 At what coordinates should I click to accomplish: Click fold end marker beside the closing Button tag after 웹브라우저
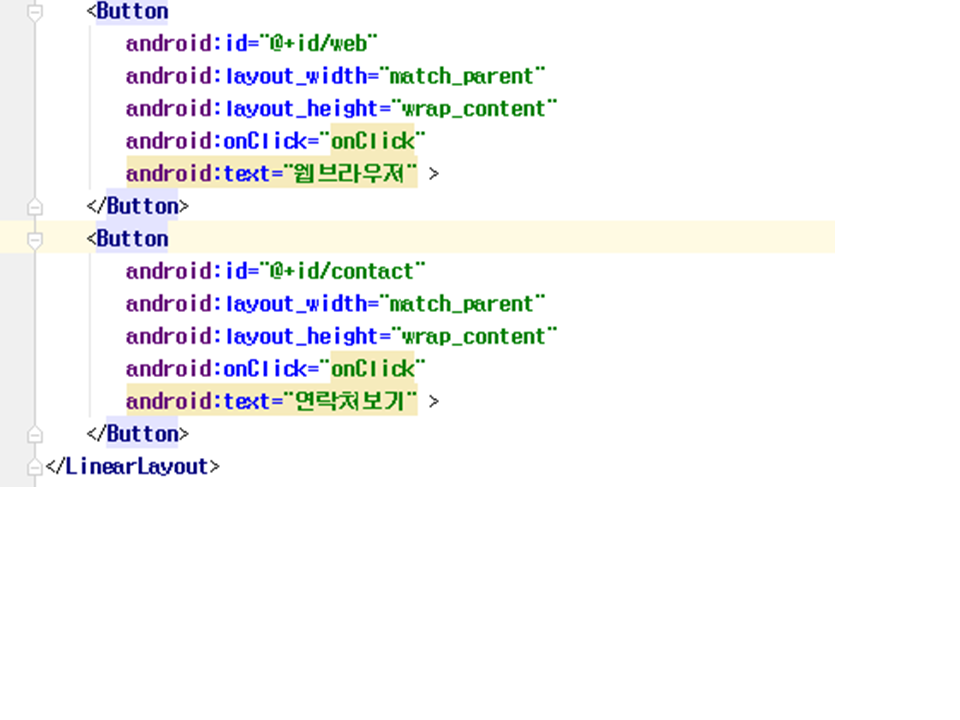pyautogui.click(x=35, y=206)
